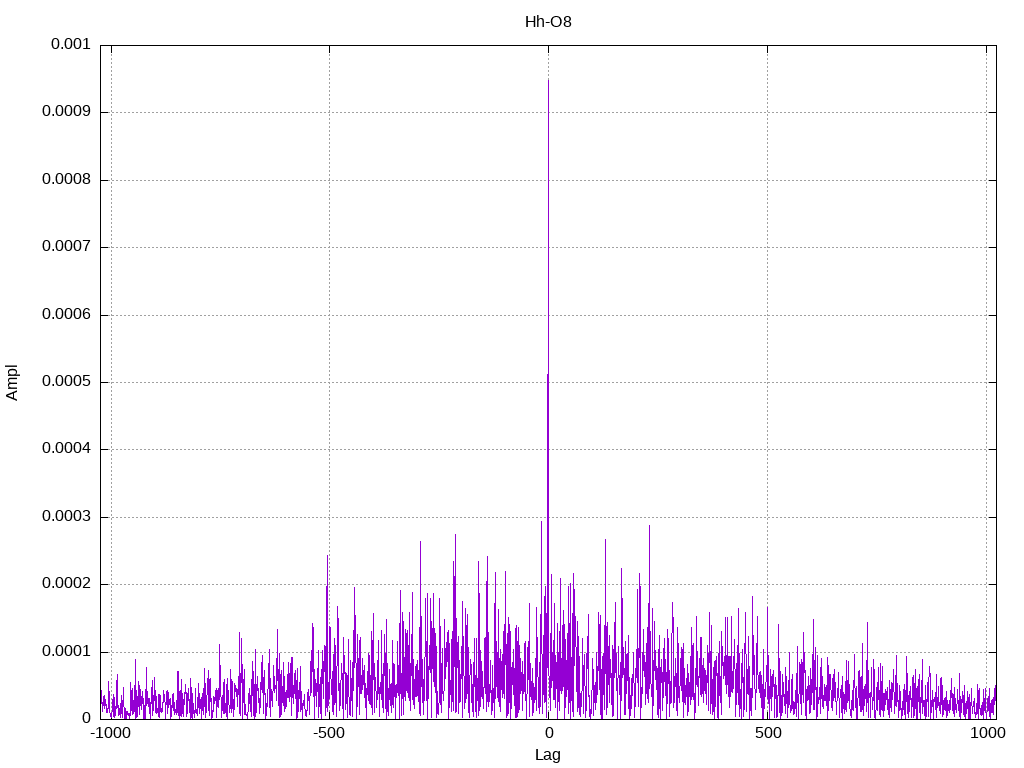Click the 0 label on the x-axis

pos(548,733)
